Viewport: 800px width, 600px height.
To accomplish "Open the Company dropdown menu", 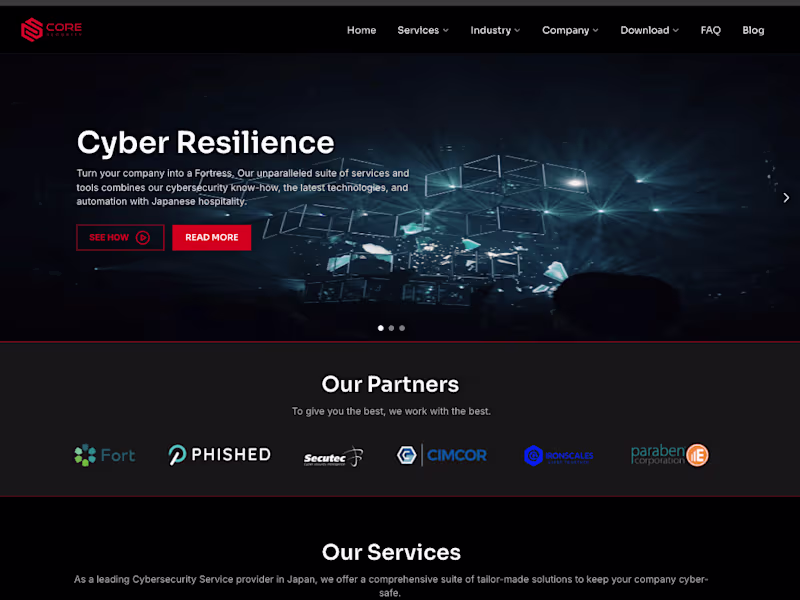I will coord(570,30).
